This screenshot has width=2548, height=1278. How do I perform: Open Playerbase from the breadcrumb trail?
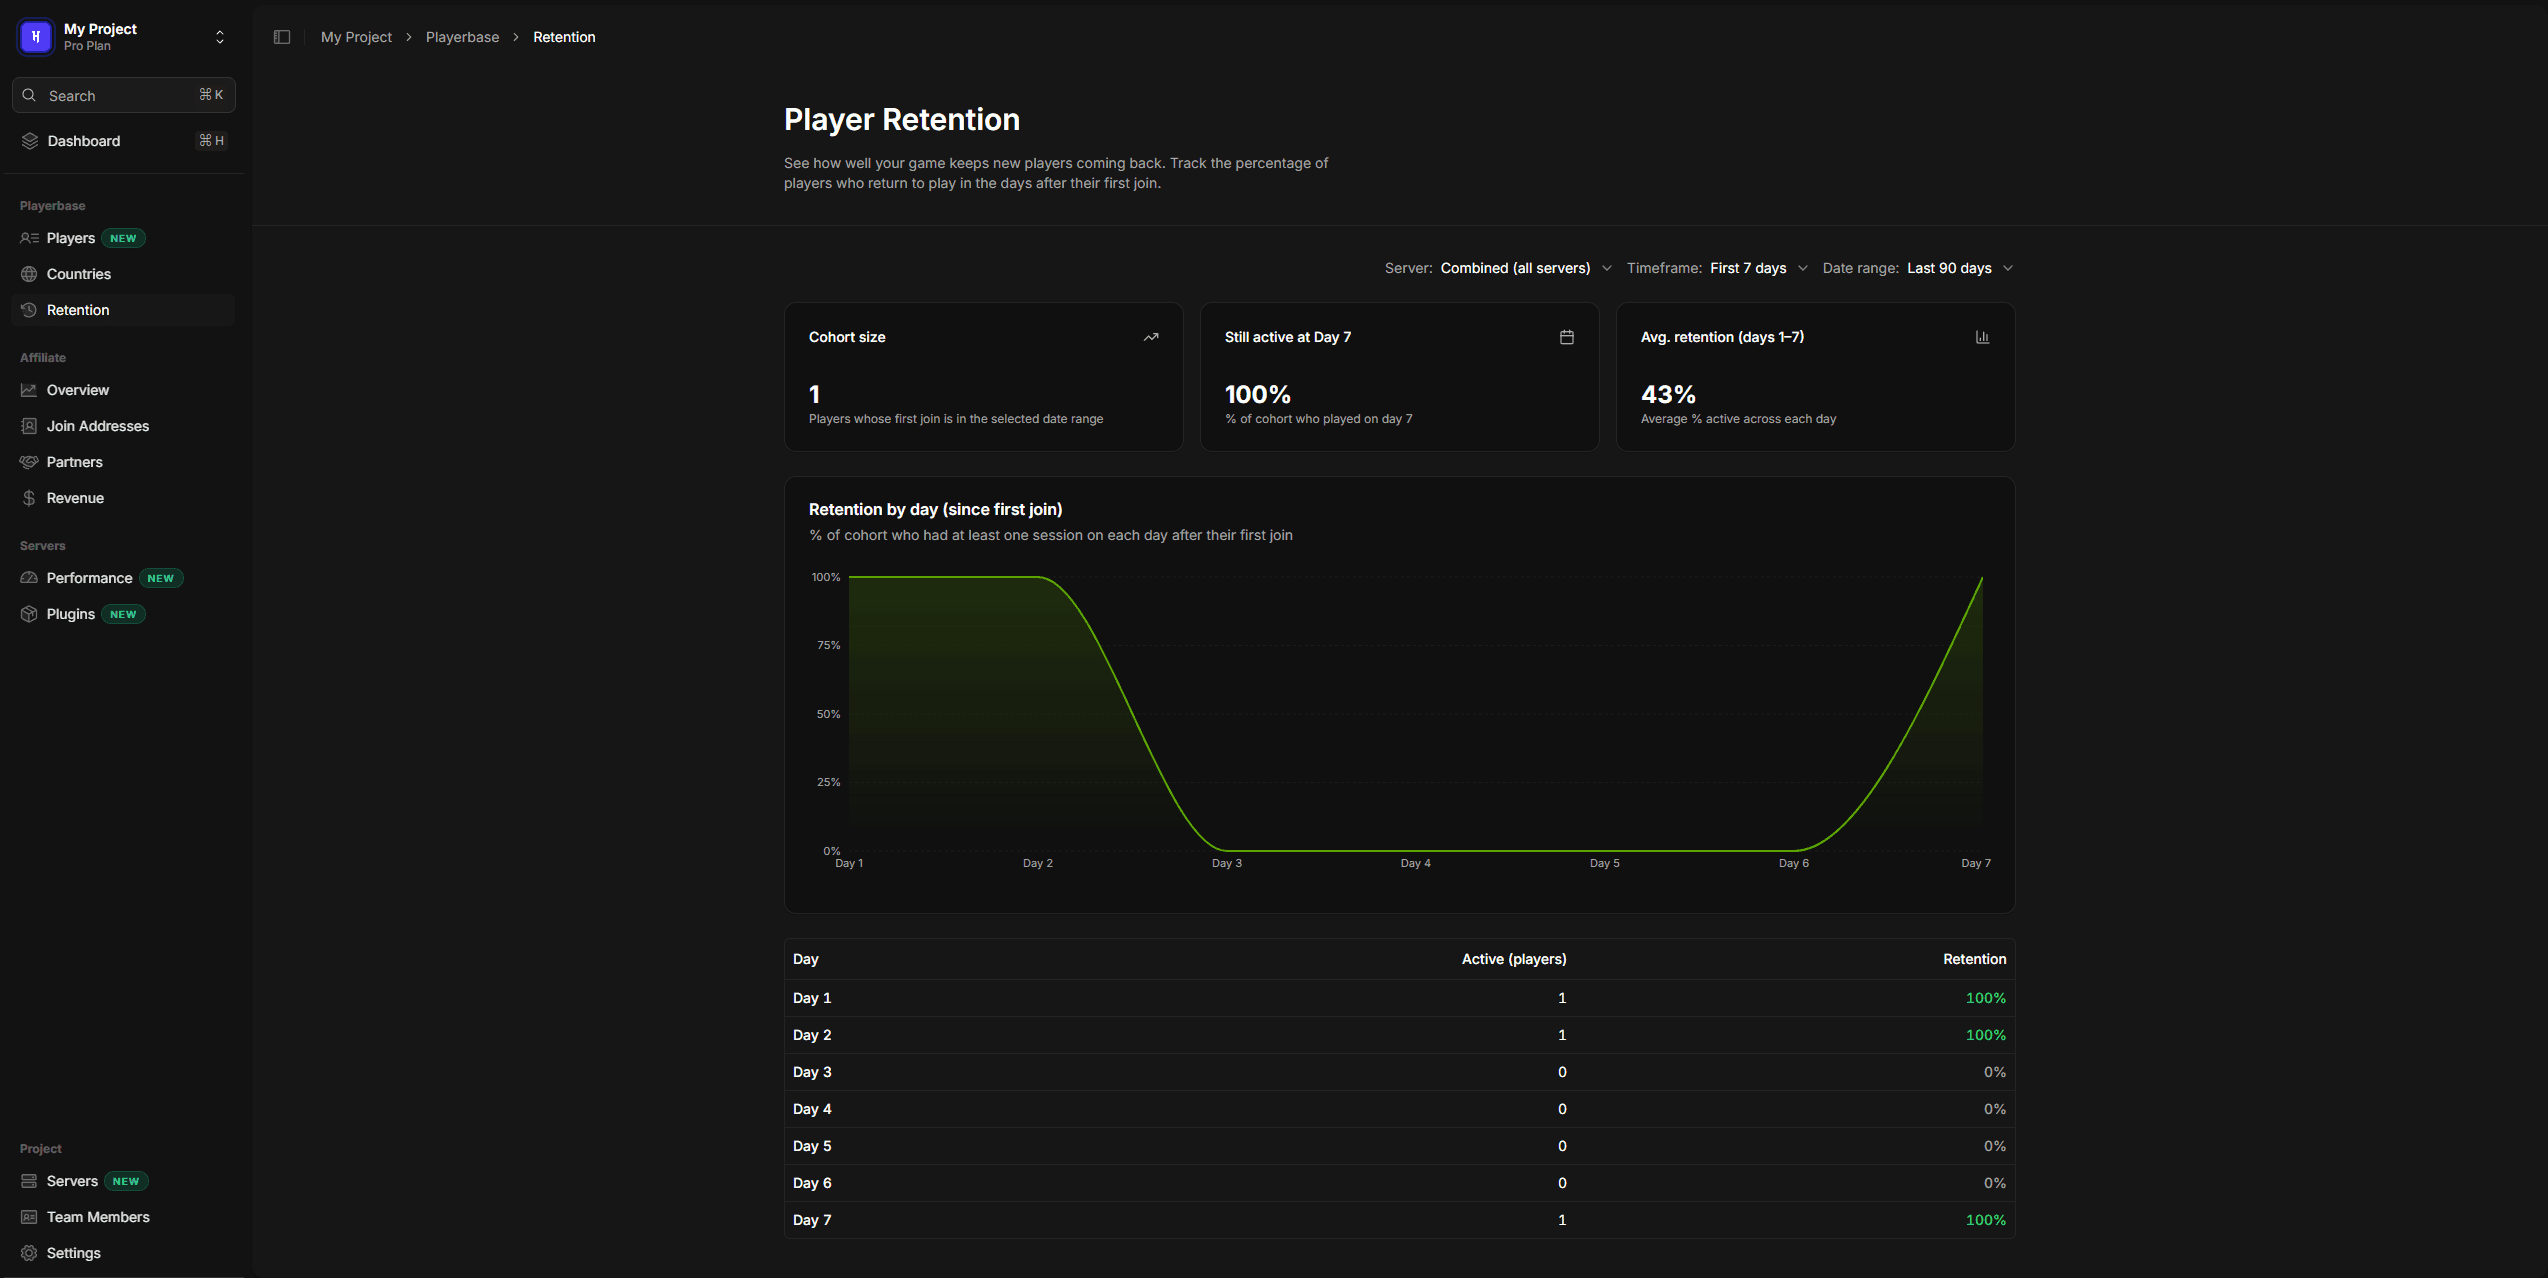click(462, 36)
